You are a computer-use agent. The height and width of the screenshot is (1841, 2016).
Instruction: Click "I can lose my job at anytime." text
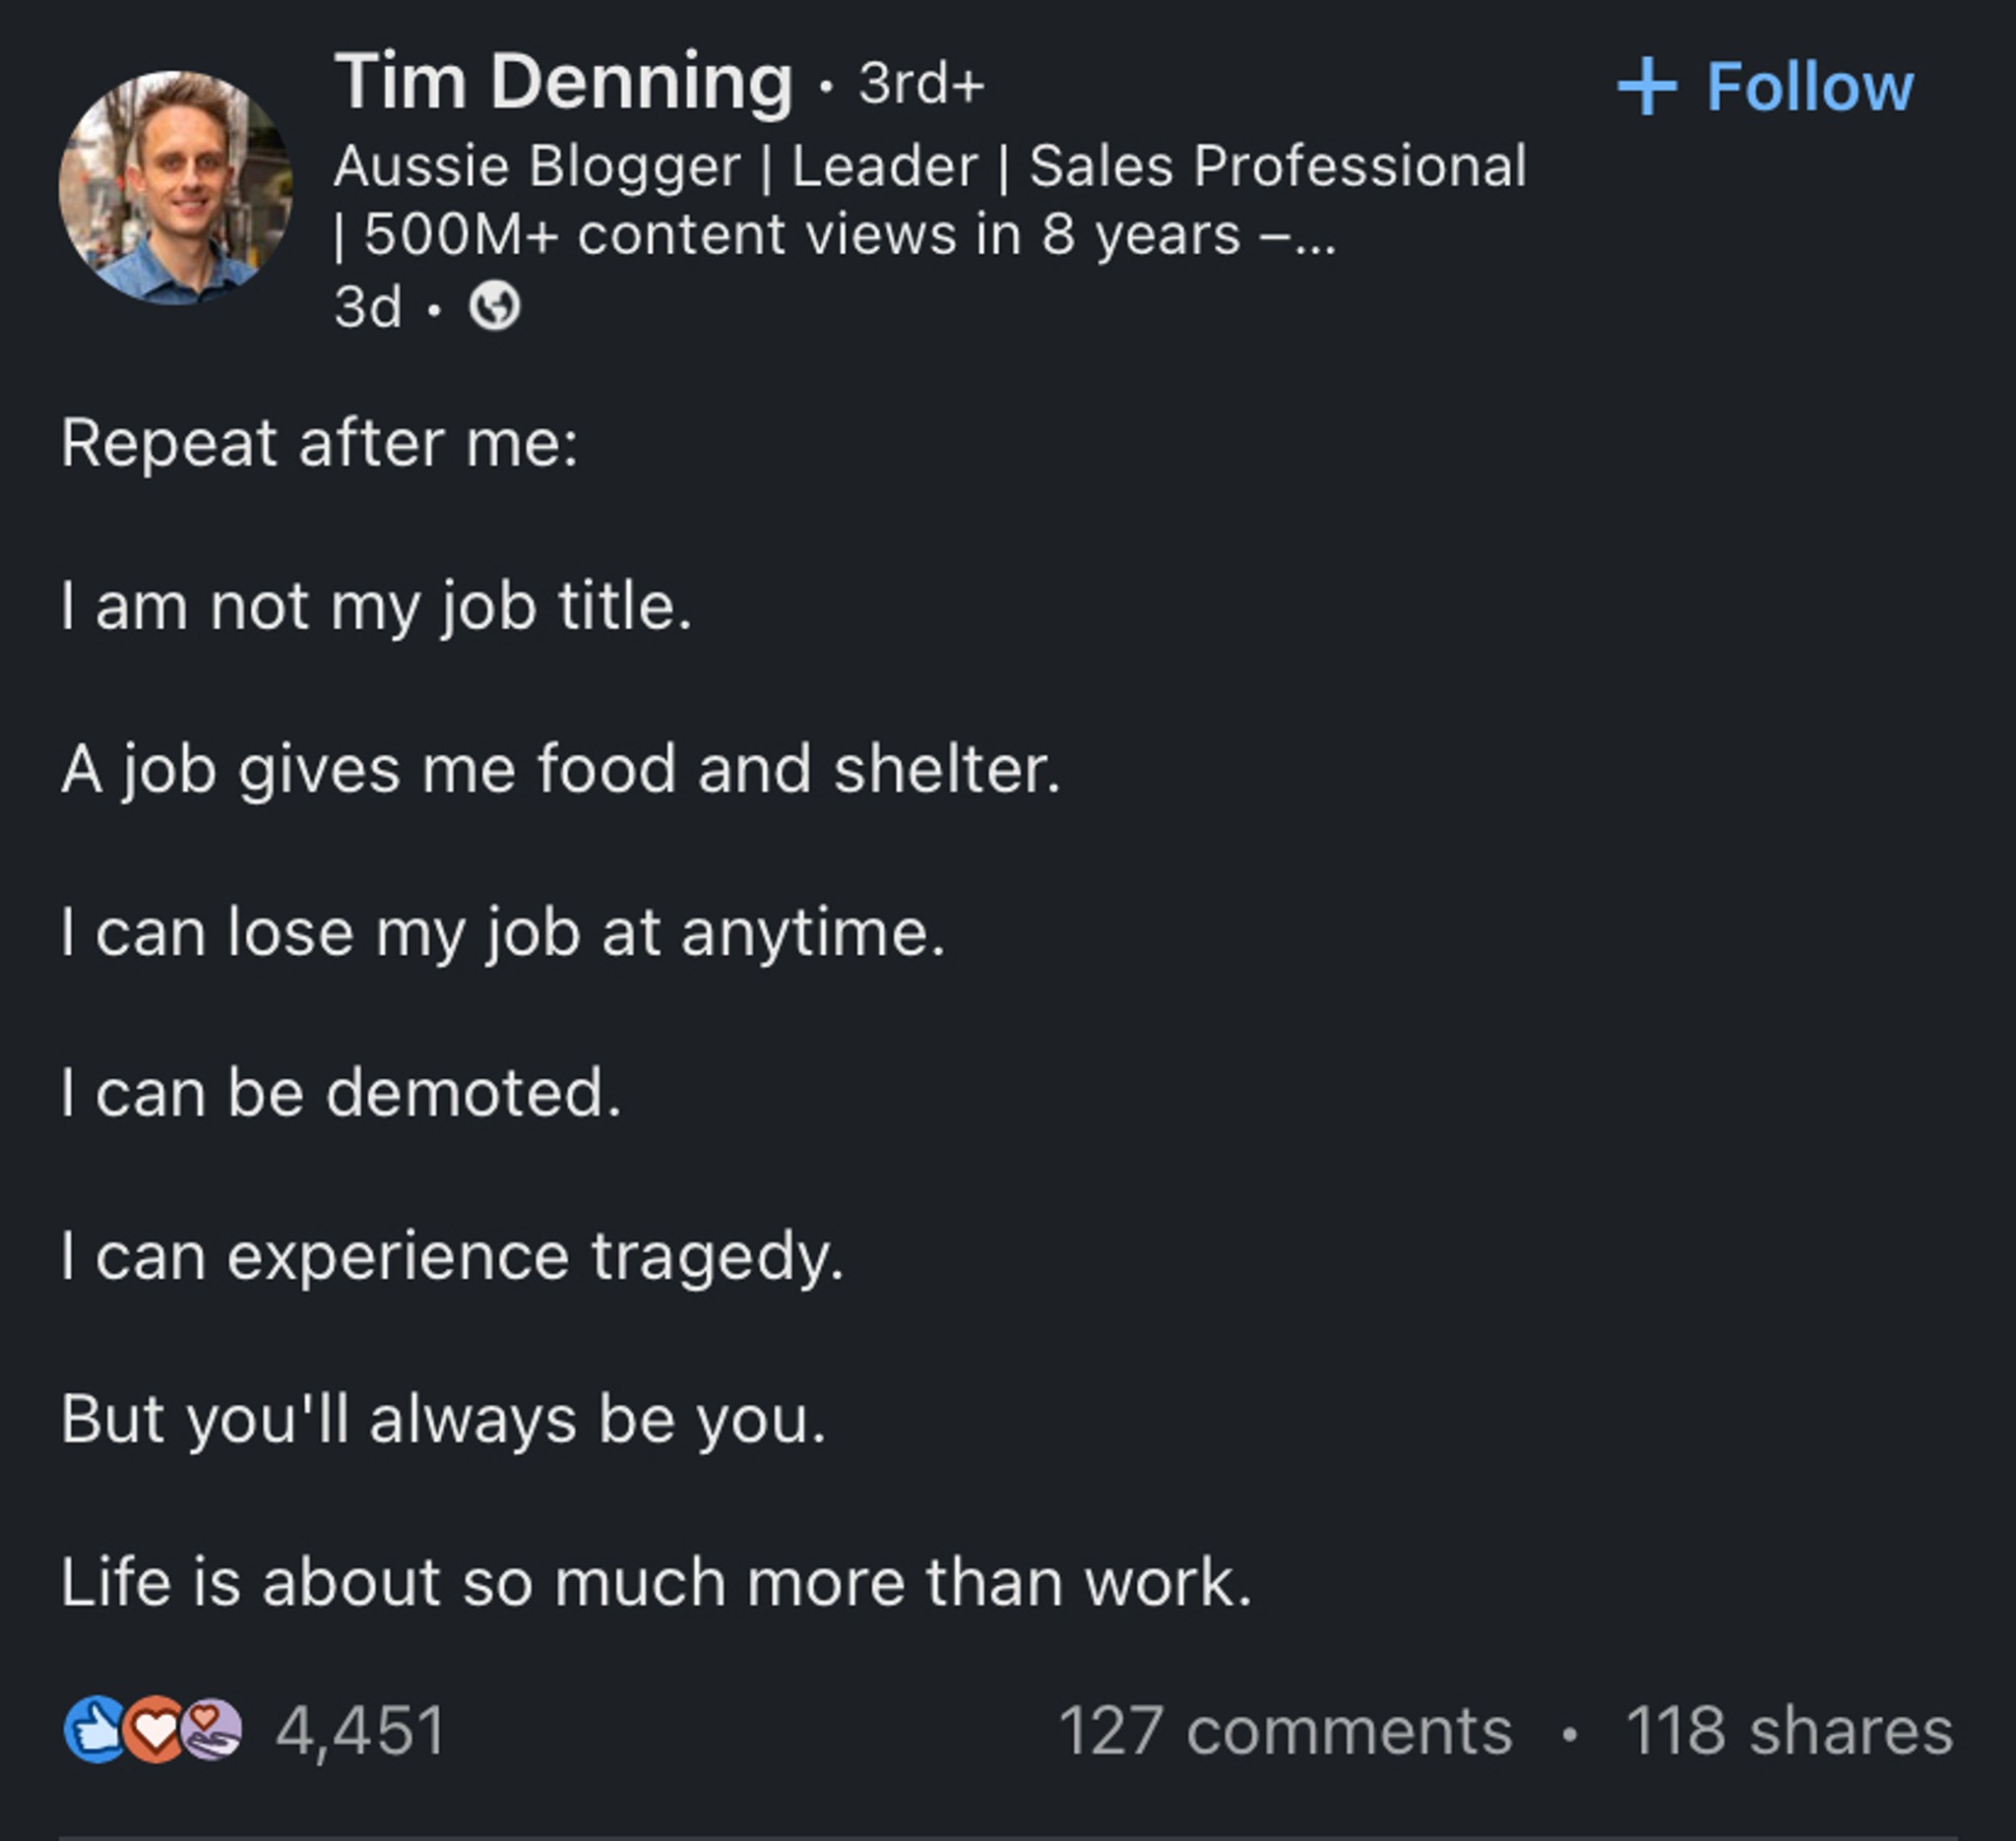pyautogui.click(x=503, y=933)
